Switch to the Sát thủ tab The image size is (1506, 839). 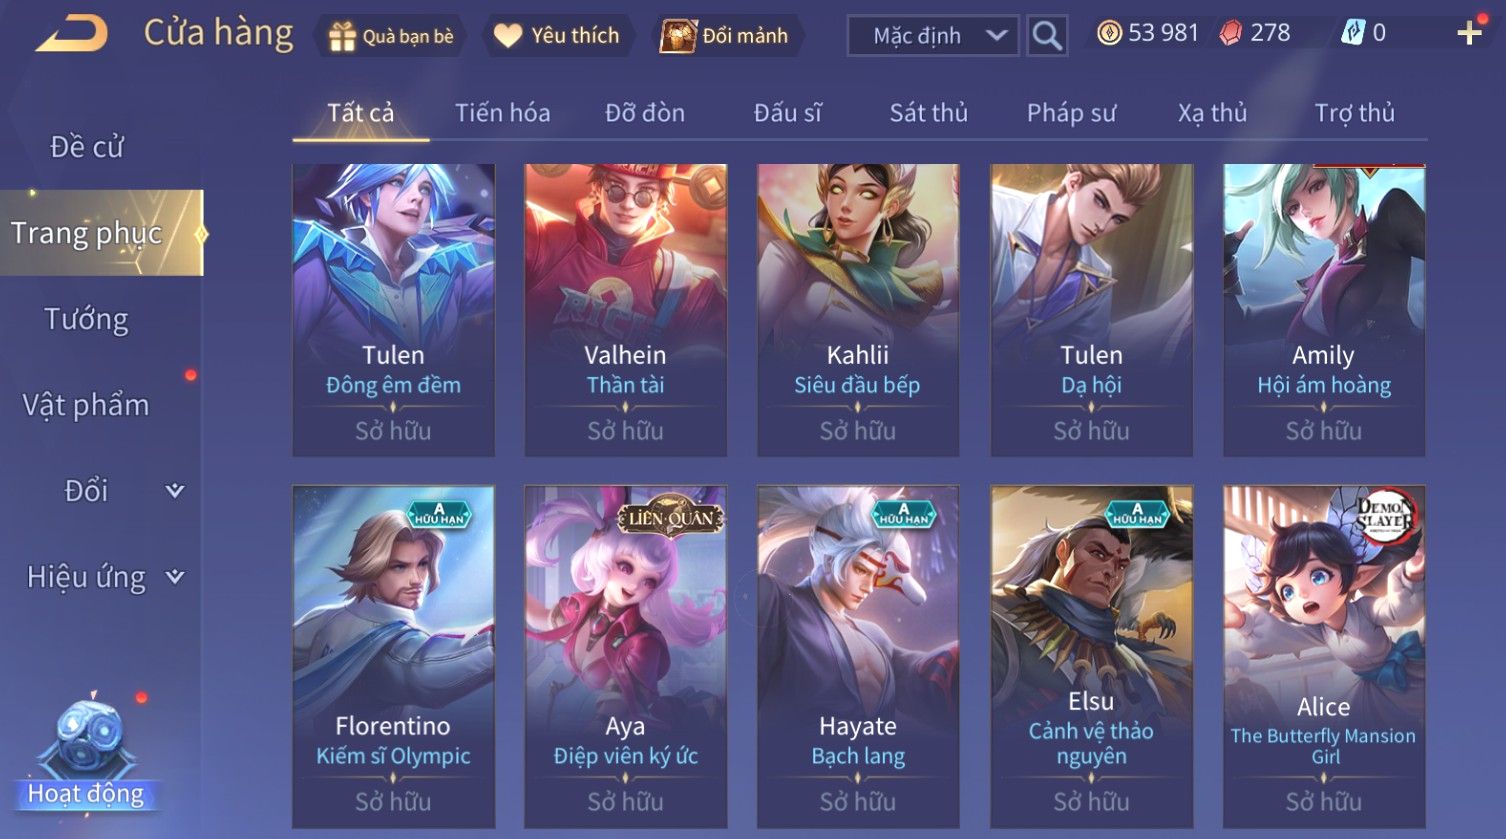[x=929, y=113]
